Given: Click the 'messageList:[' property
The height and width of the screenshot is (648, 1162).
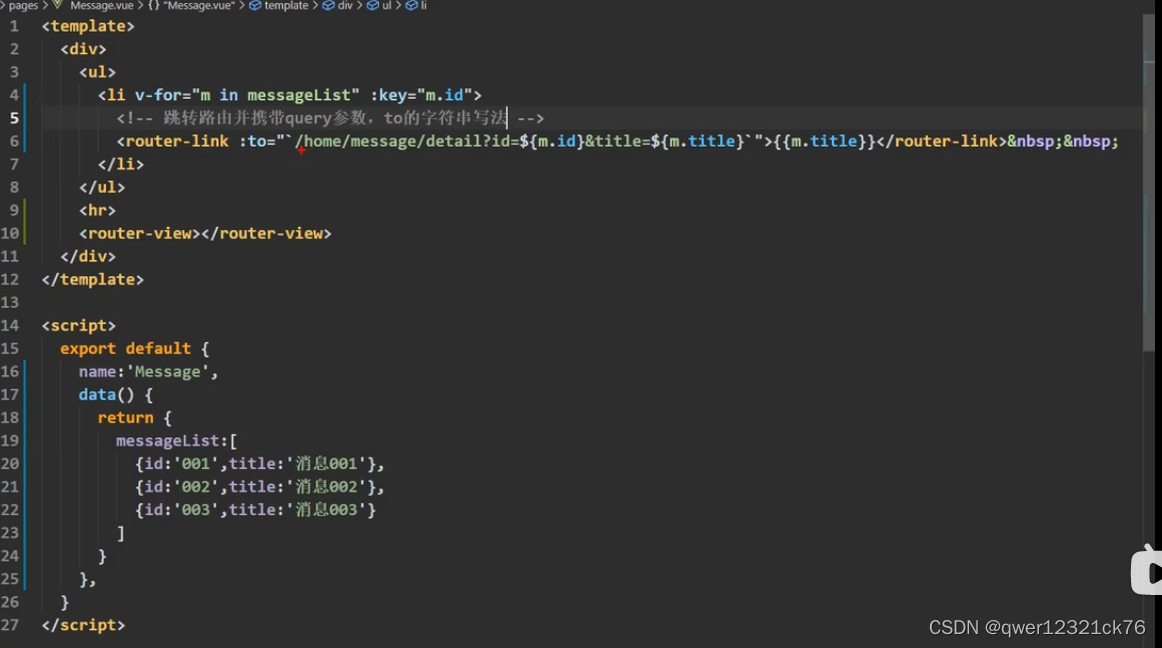Looking at the screenshot, I should 176,440.
